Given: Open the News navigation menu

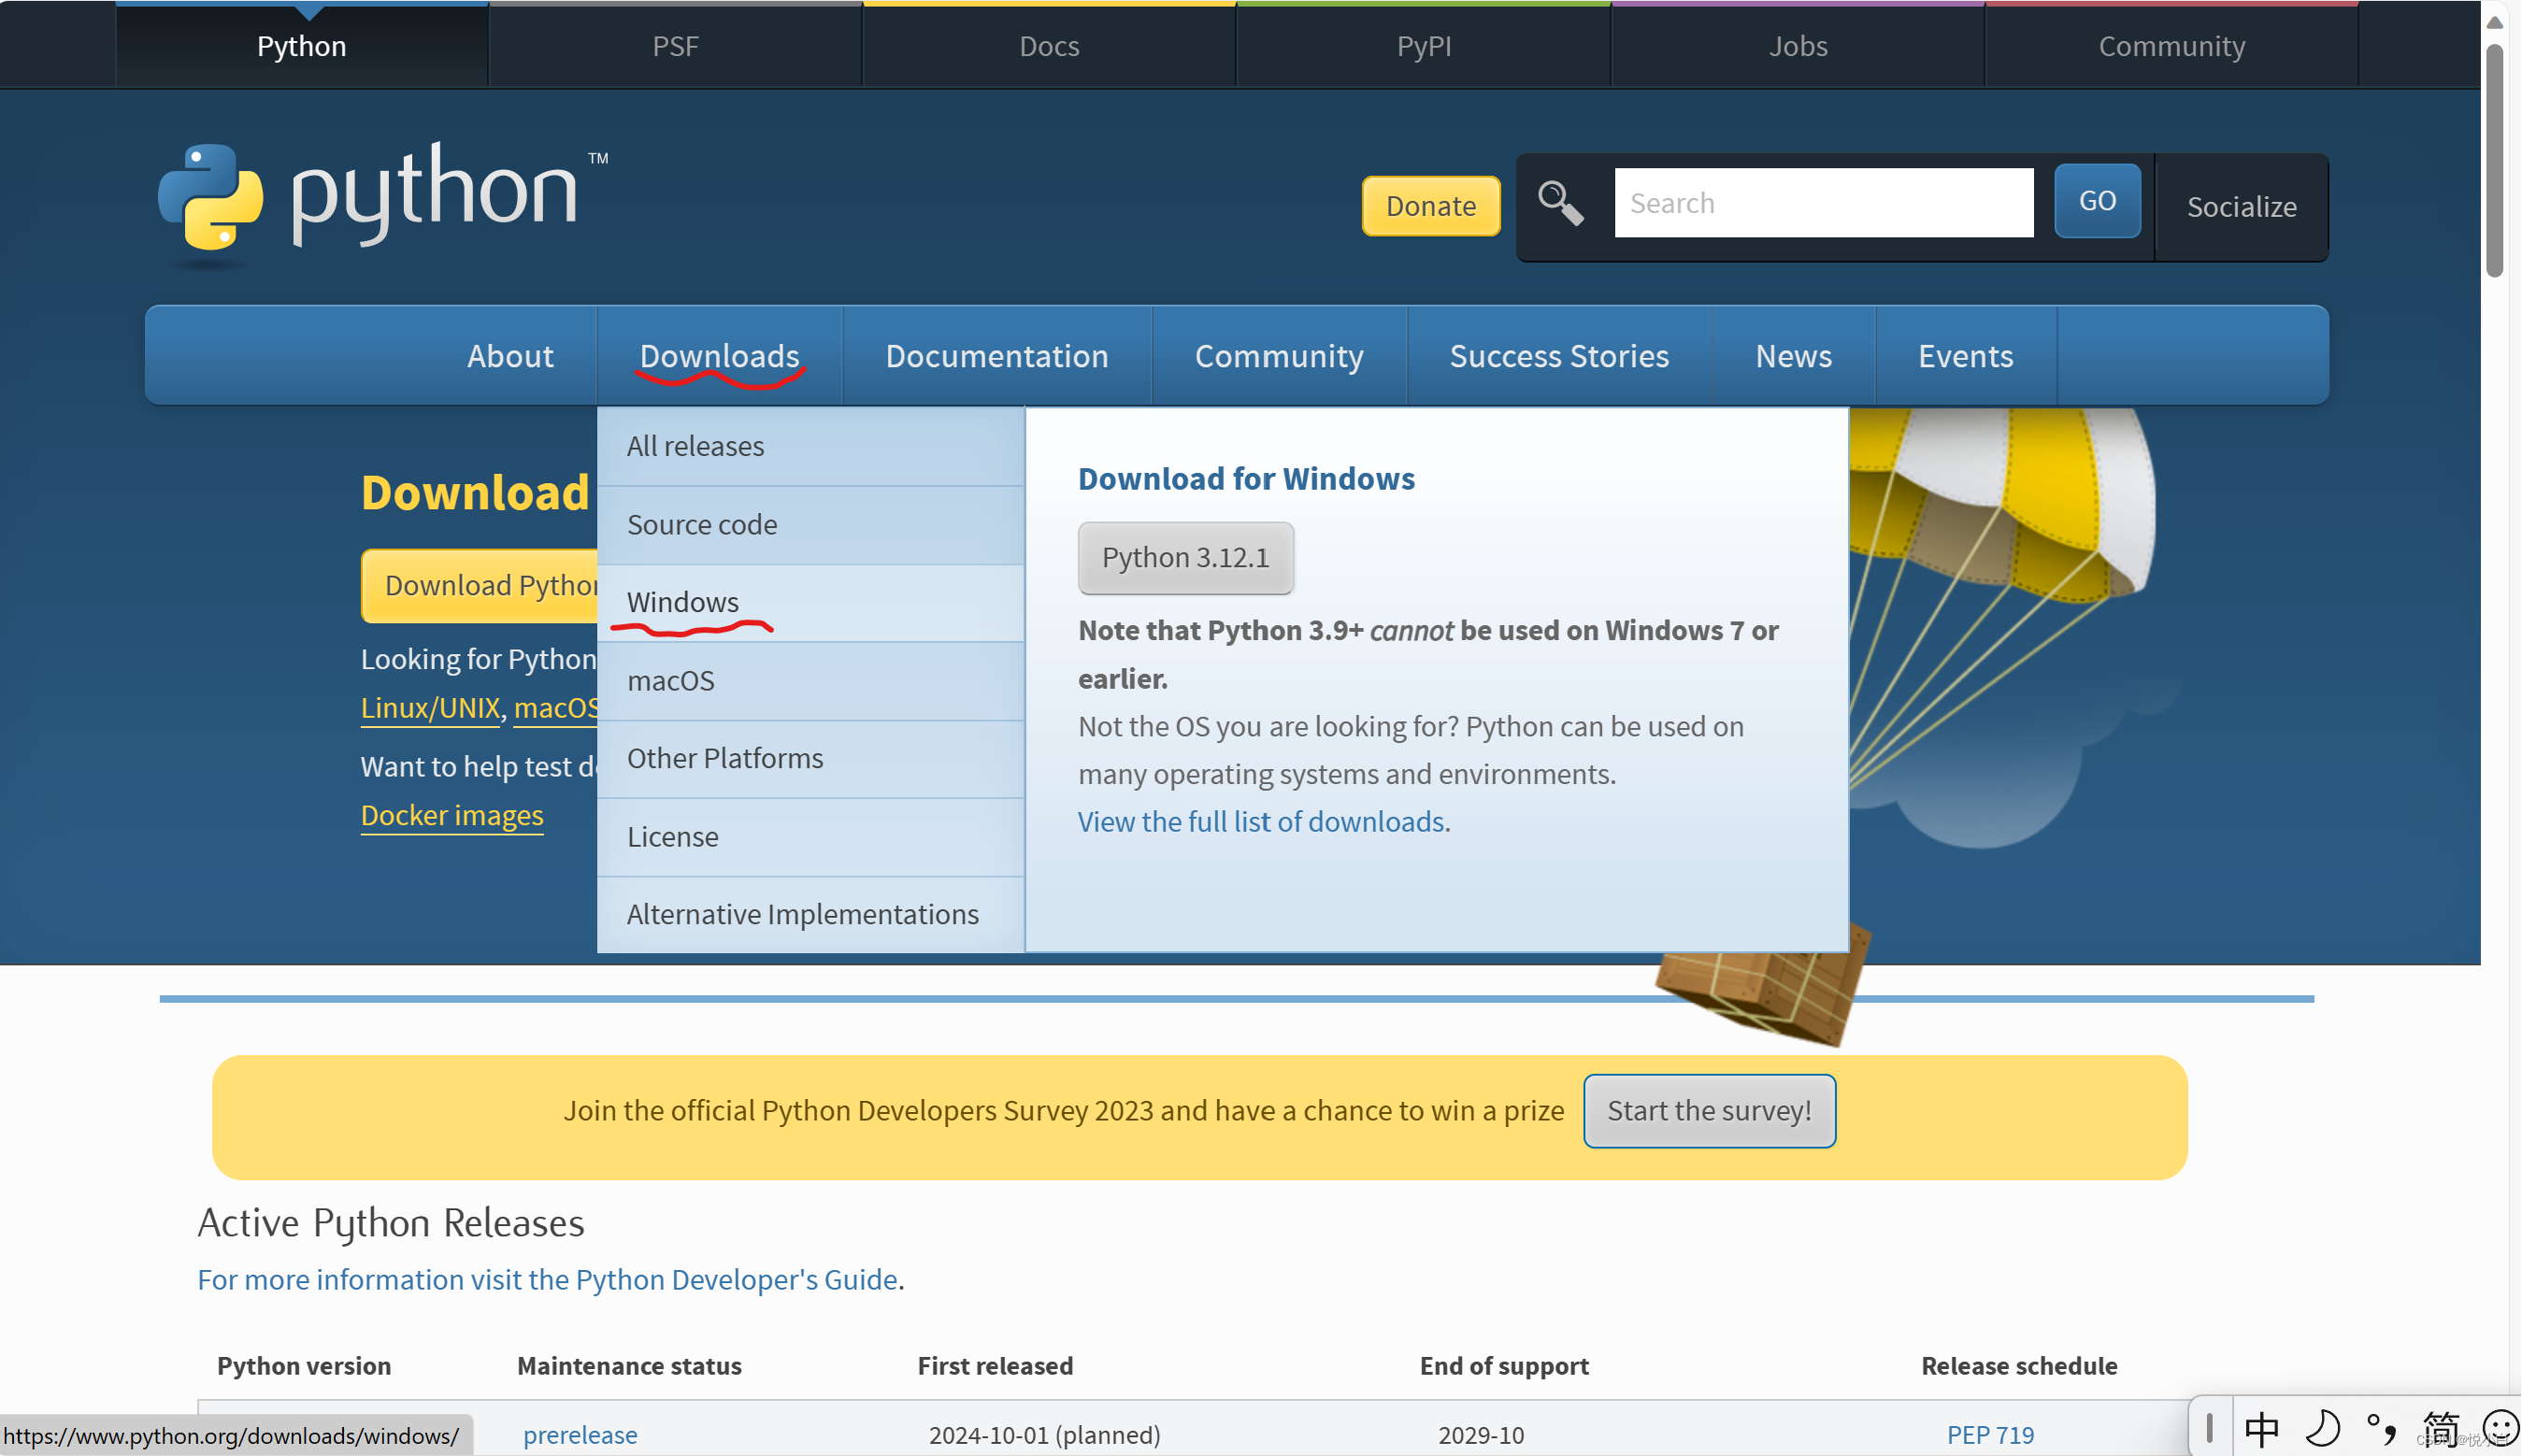Looking at the screenshot, I should pyautogui.click(x=1794, y=356).
